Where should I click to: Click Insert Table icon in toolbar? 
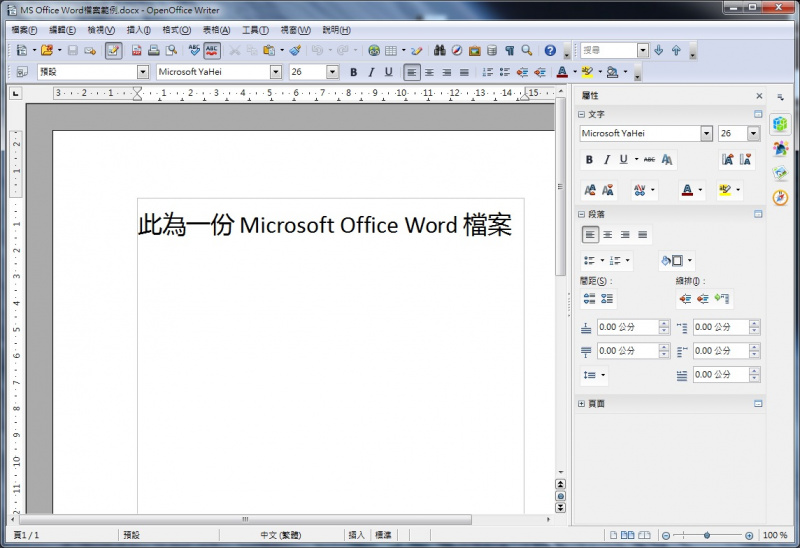point(391,50)
